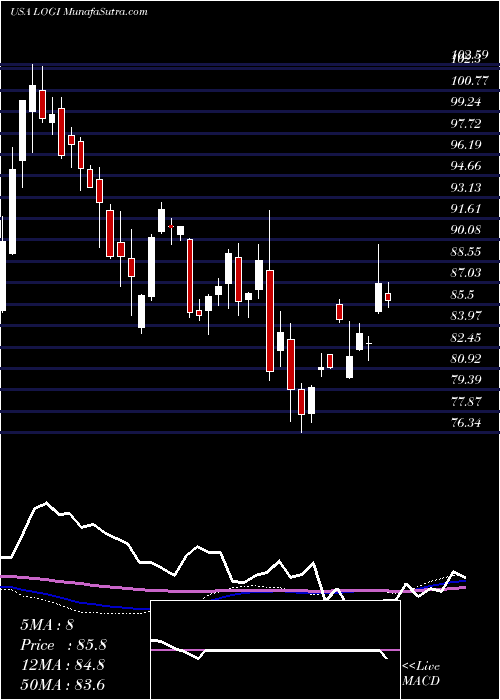Click the 79.39 price axis label

coord(466,380)
